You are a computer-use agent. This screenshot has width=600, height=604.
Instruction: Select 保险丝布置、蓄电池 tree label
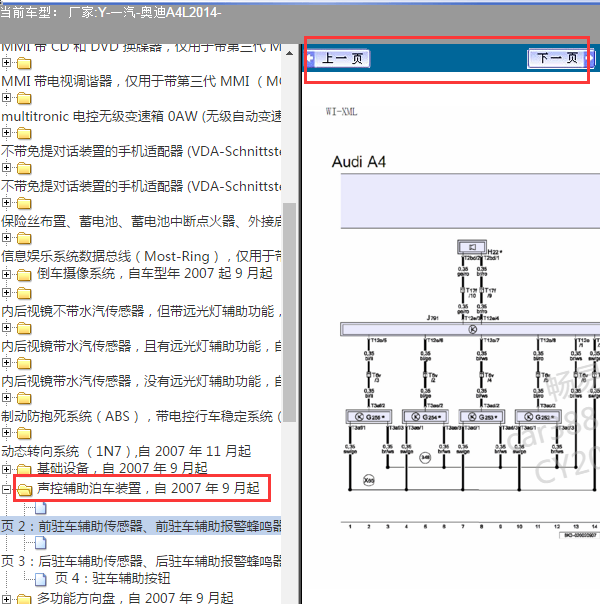click(141, 221)
